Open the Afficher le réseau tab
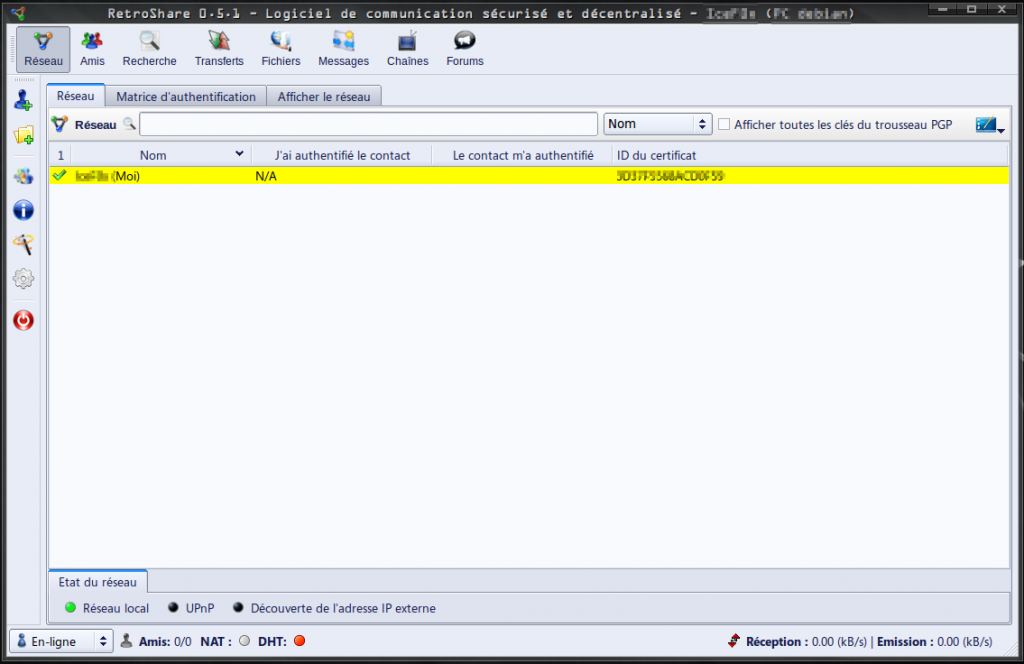The width and height of the screenshot is (1024, 664). pos(324,97)
